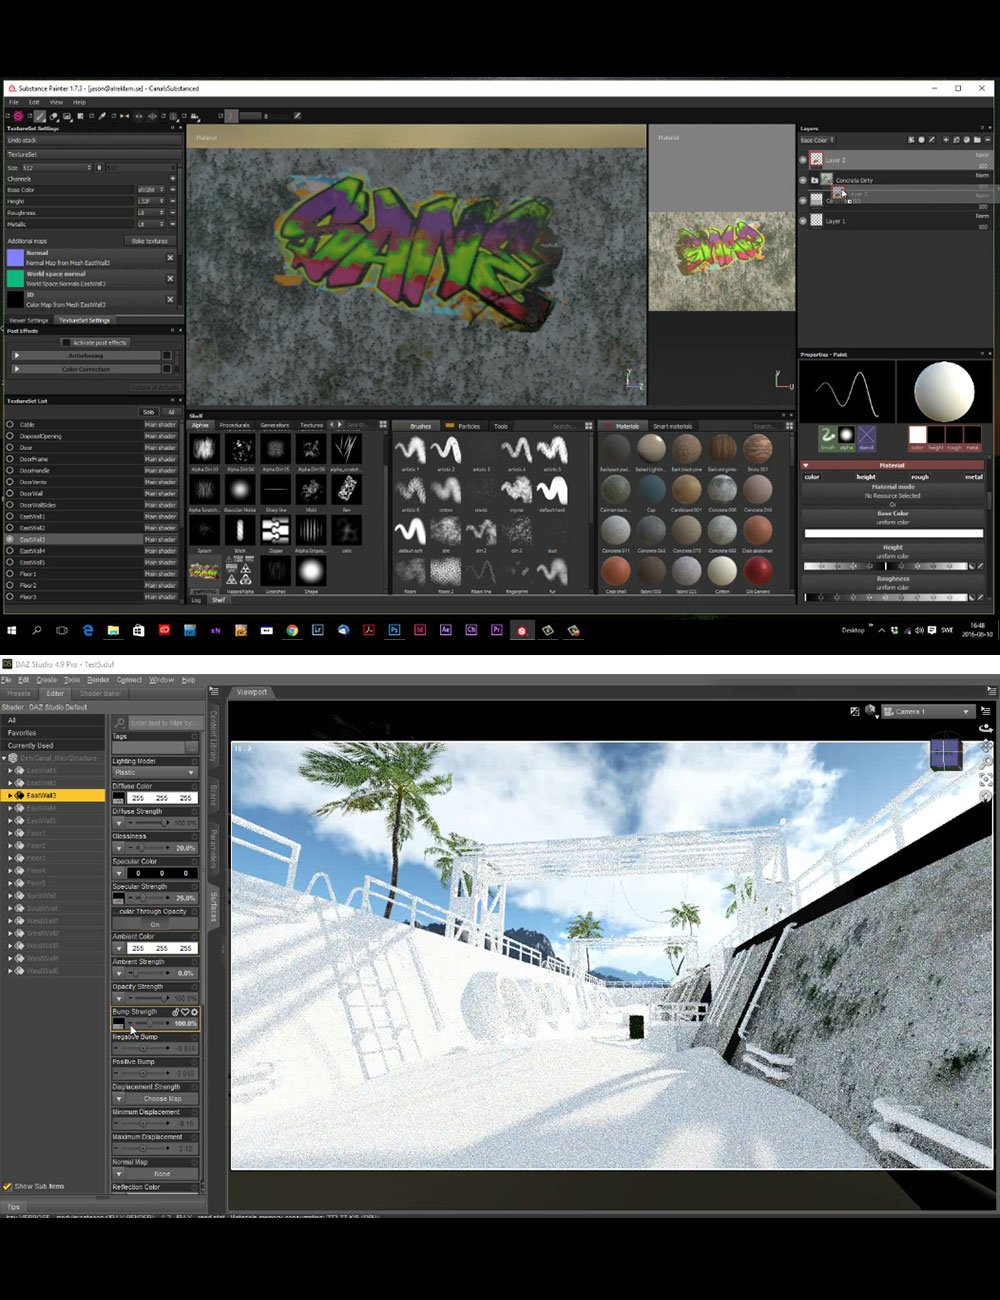Open stencil properties icon in Properties panel
This screenshot has height=1300, width=1000.
coord(866,437)
